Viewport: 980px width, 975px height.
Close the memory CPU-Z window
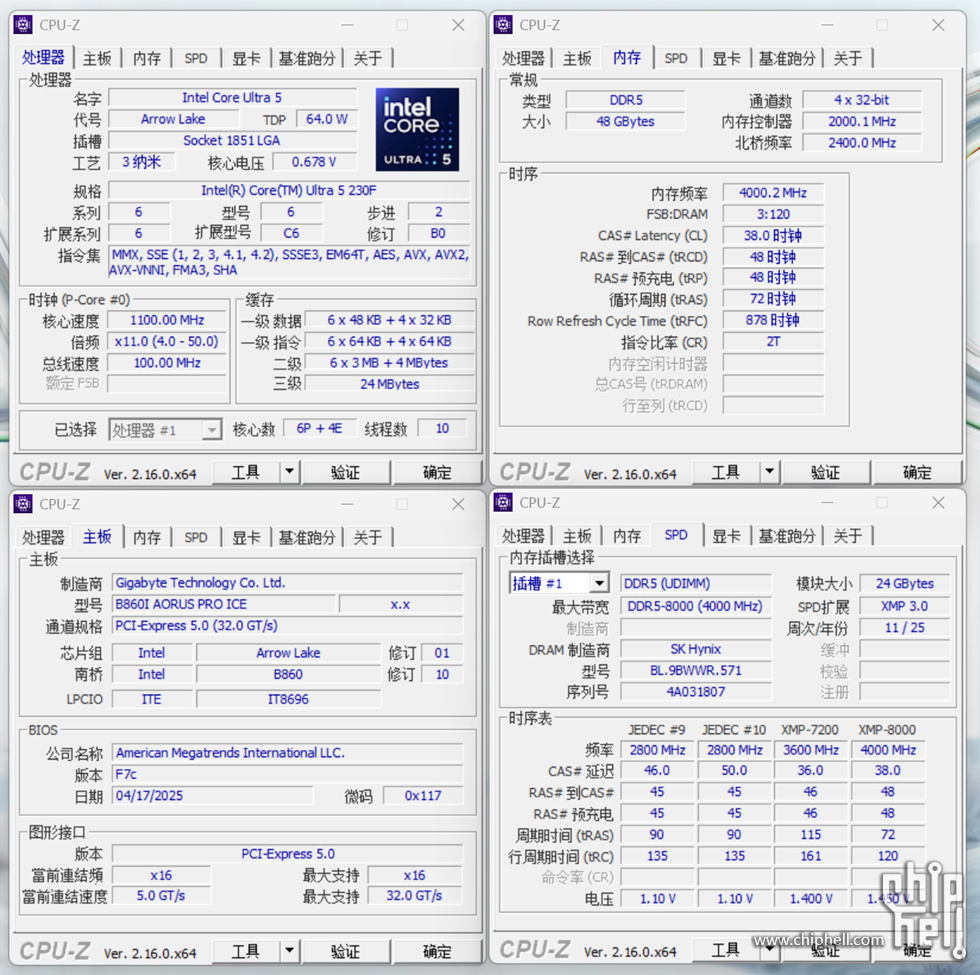coord(938,25)
